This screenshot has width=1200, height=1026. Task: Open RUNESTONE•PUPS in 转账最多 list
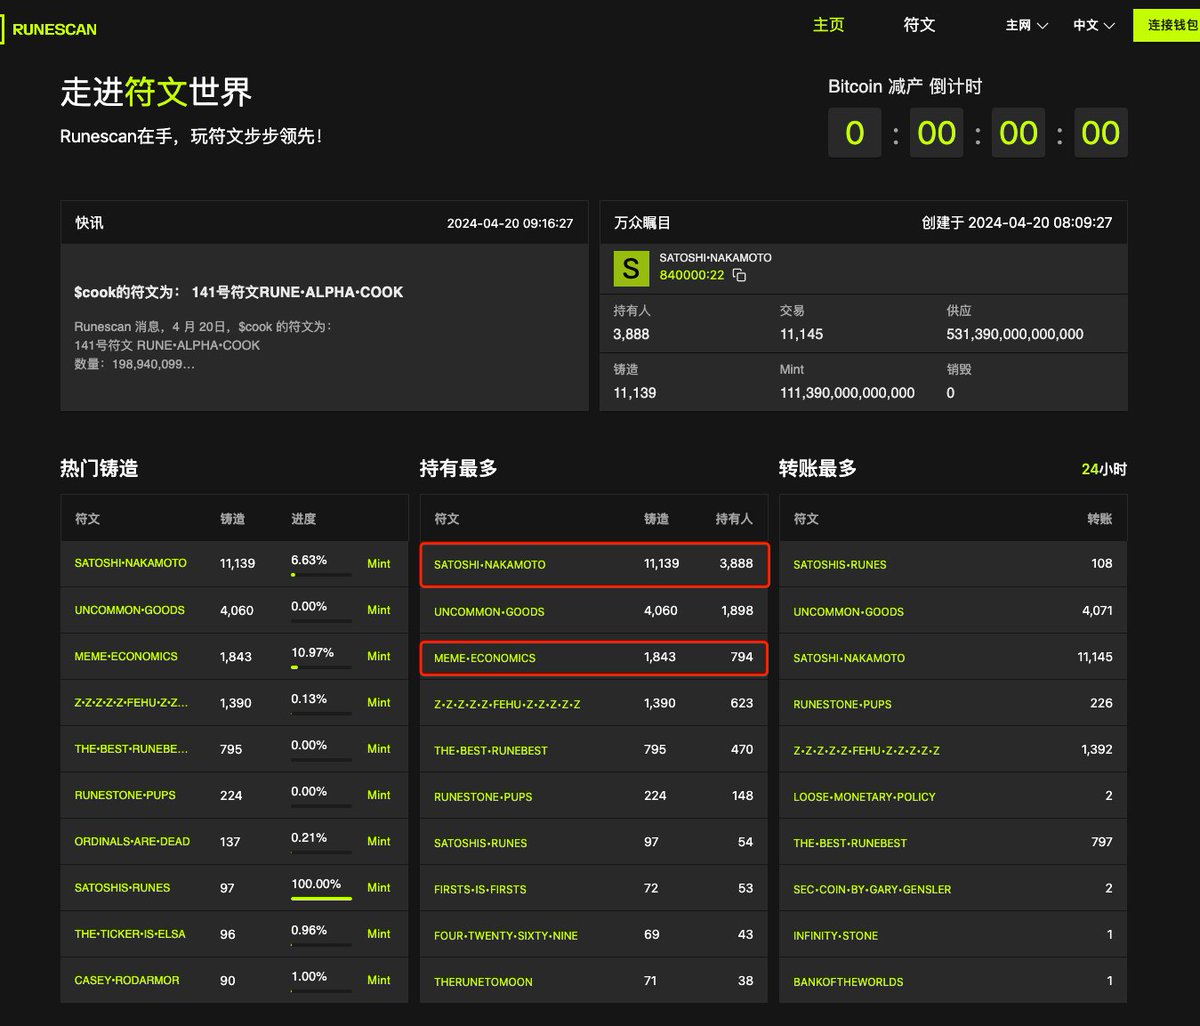coord(842,704)
